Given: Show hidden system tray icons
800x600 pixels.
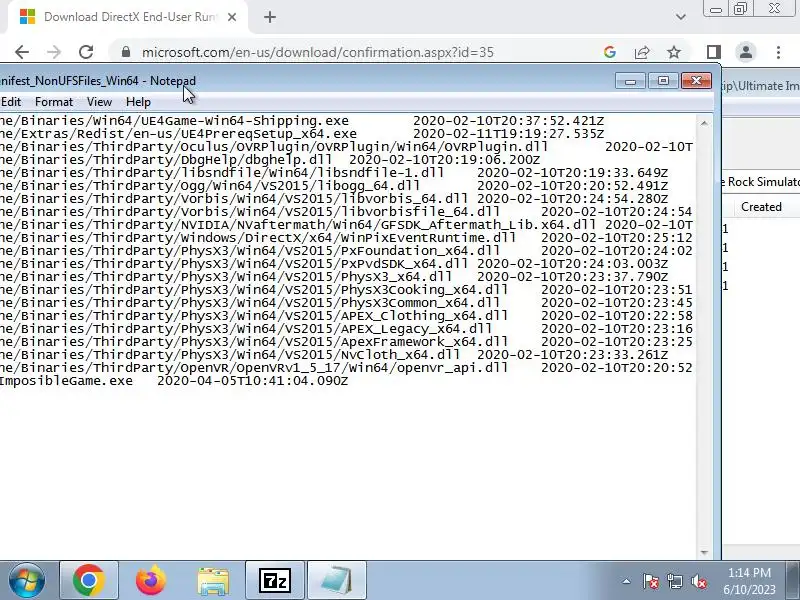Looking at the screenshot, I should (627, 581).
